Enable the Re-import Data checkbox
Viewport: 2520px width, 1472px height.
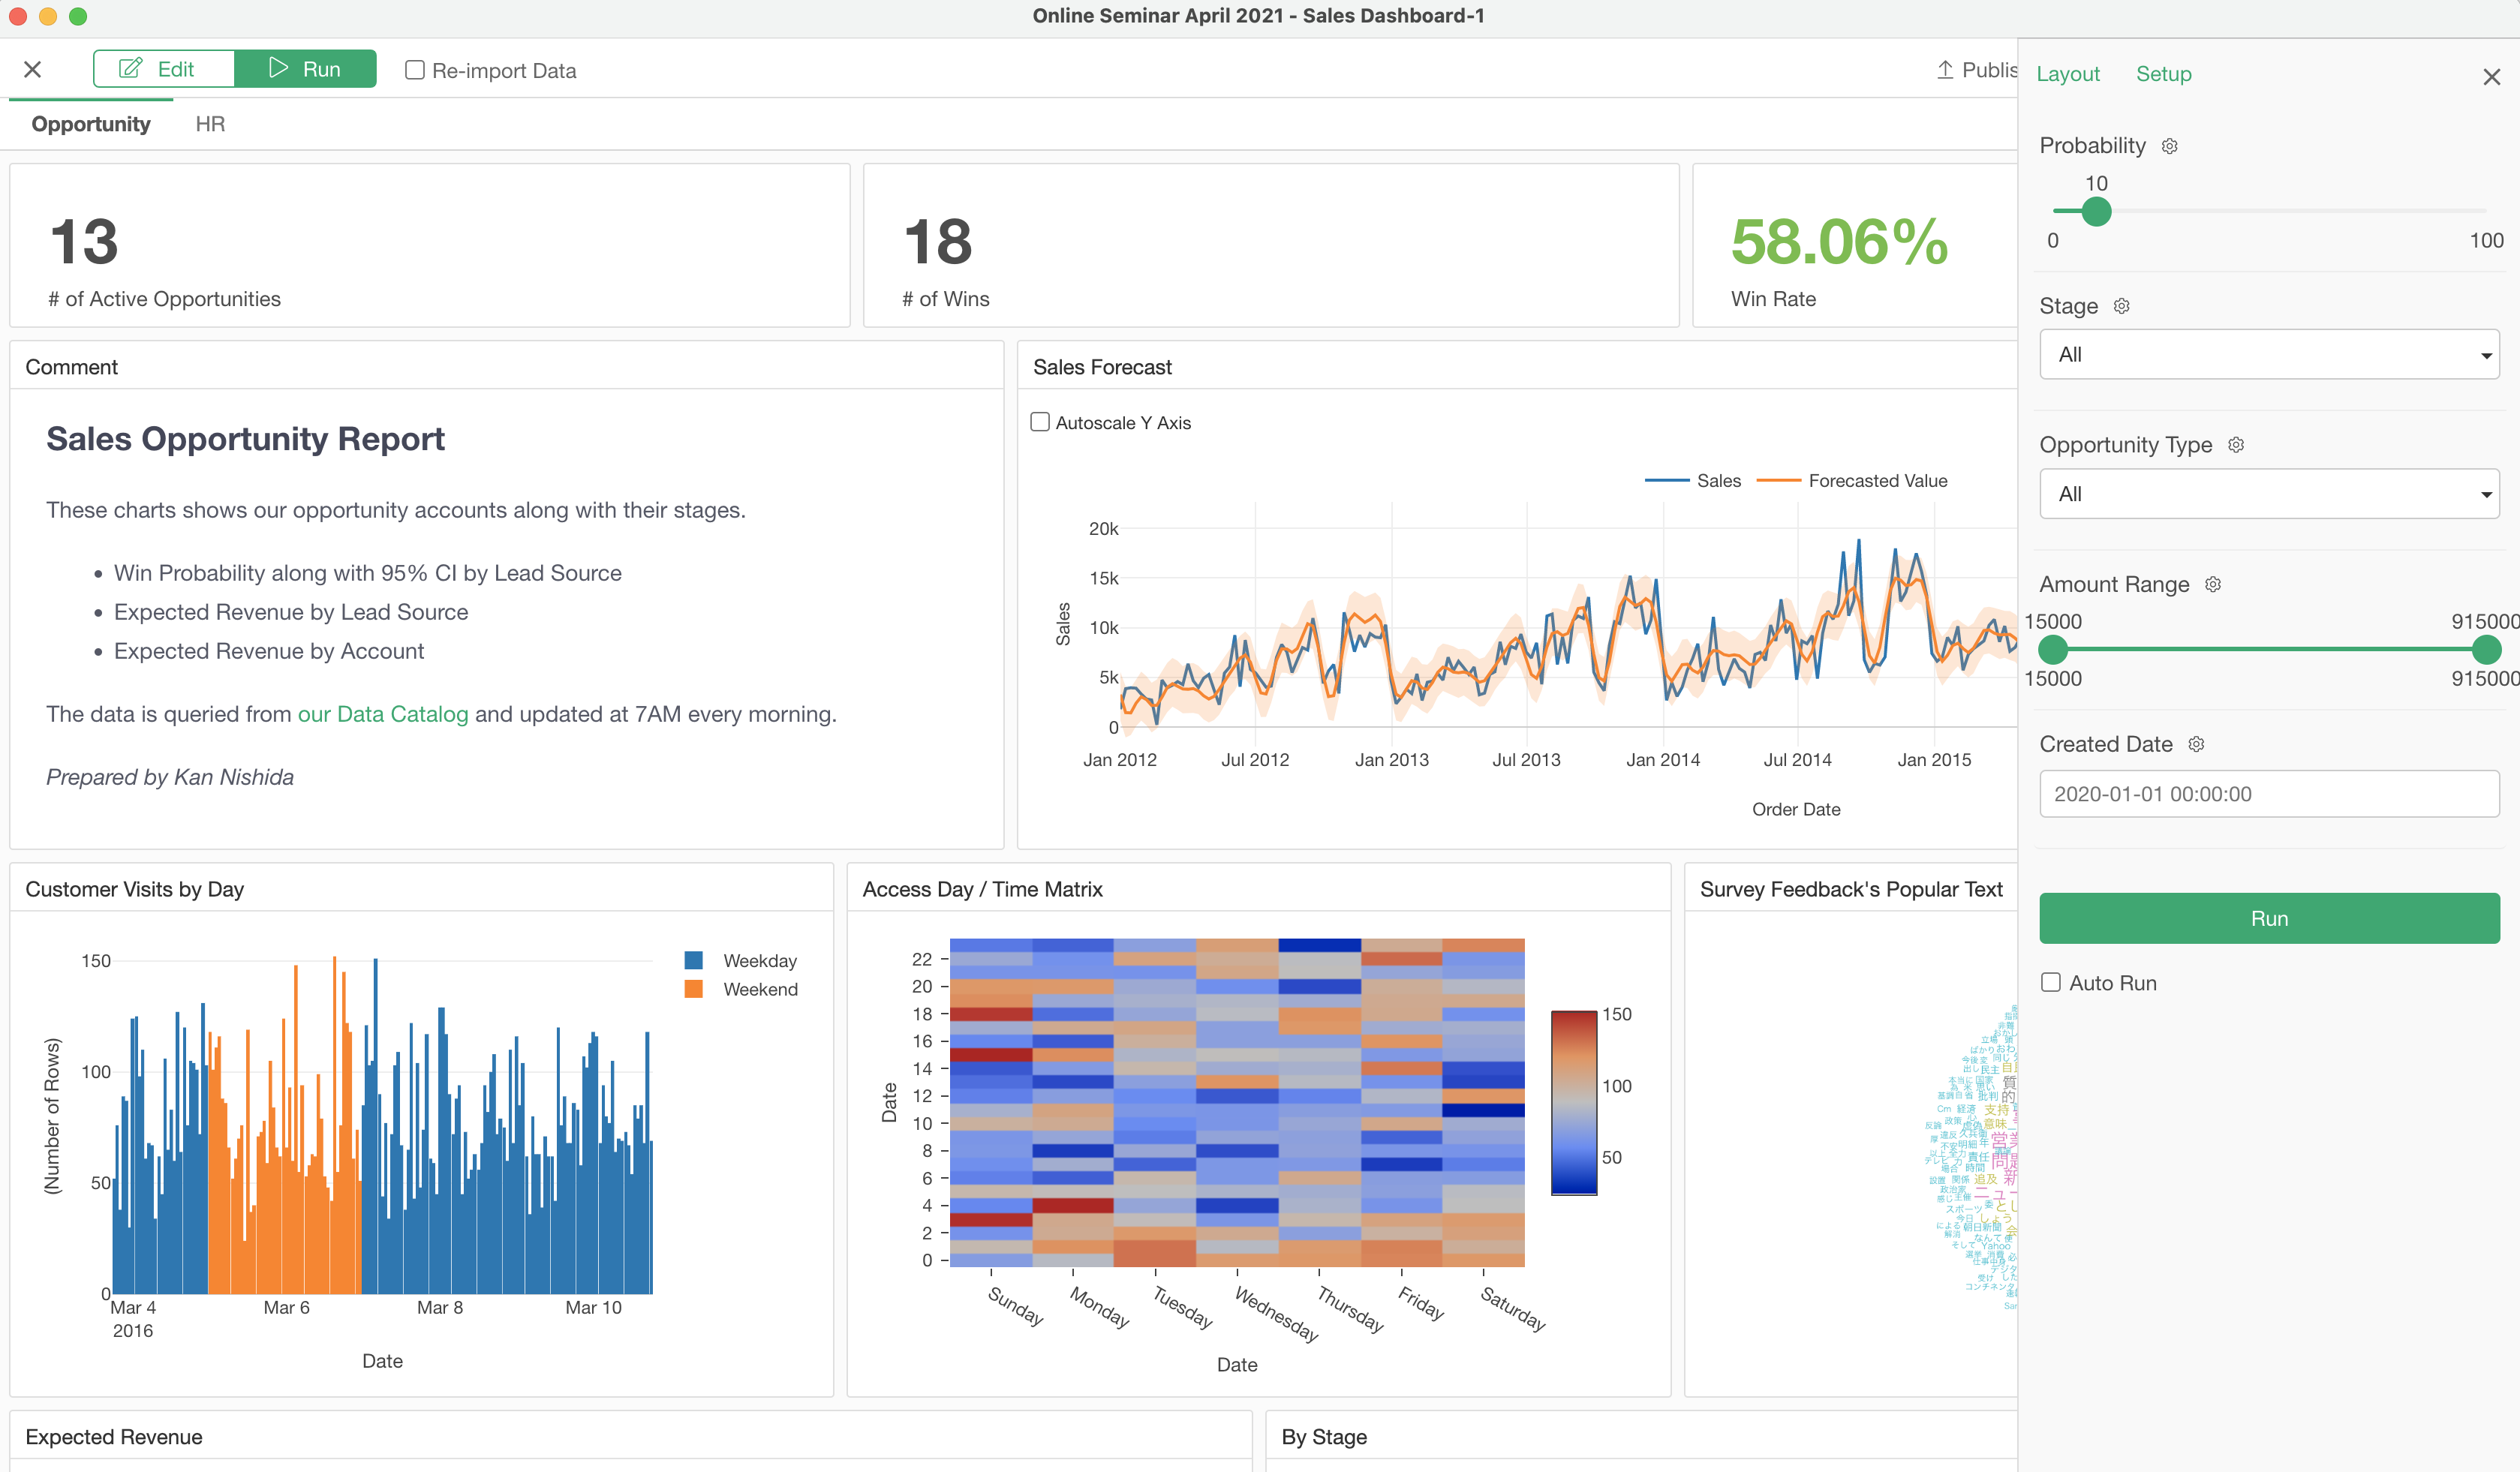tap(414, 70)
